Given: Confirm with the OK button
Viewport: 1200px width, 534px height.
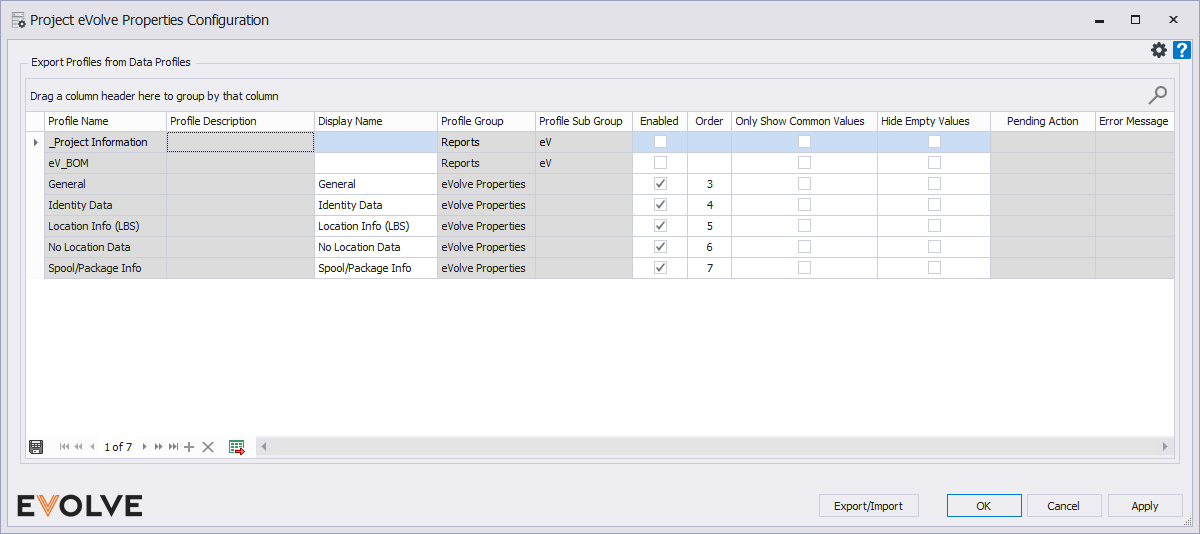Looking at the screenshot, I should 984,506.
